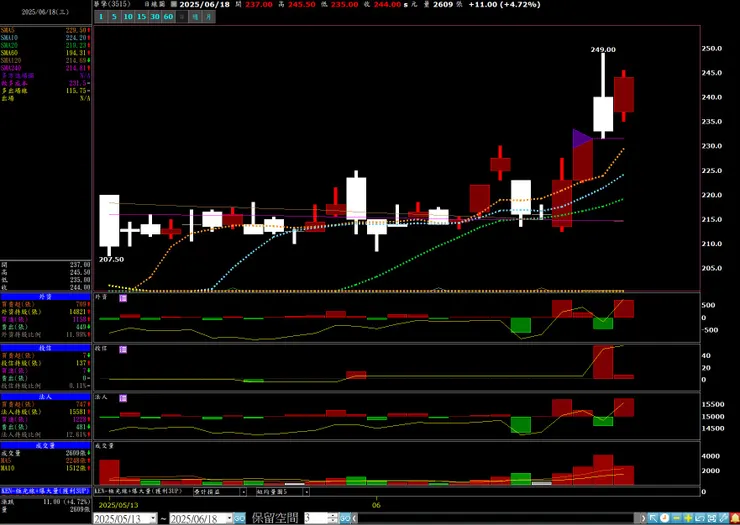Switch to 15-minute timeframe
Viewport: 740px width, 525px height.
pos(142,17)
